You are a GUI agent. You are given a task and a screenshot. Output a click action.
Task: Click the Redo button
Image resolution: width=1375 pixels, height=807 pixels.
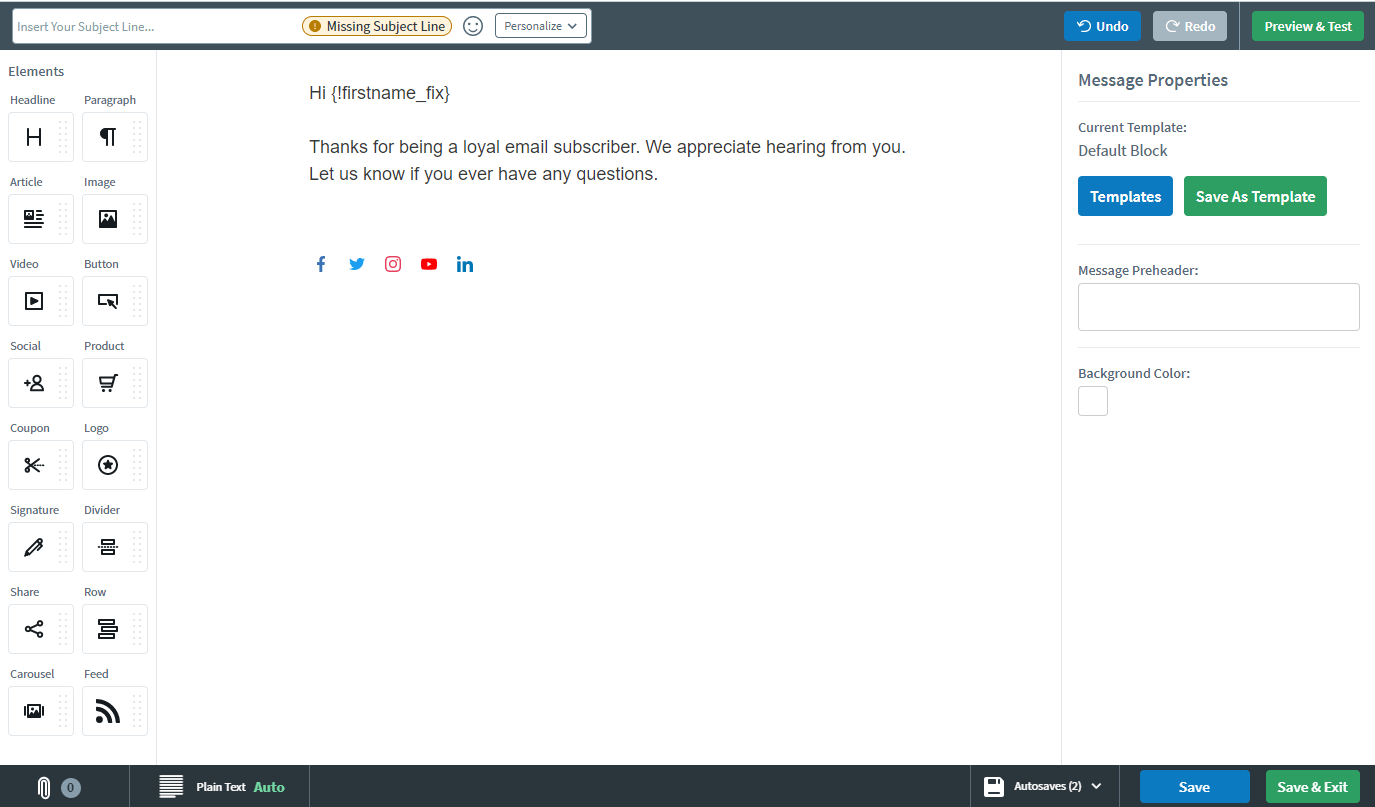point(1190,26)
